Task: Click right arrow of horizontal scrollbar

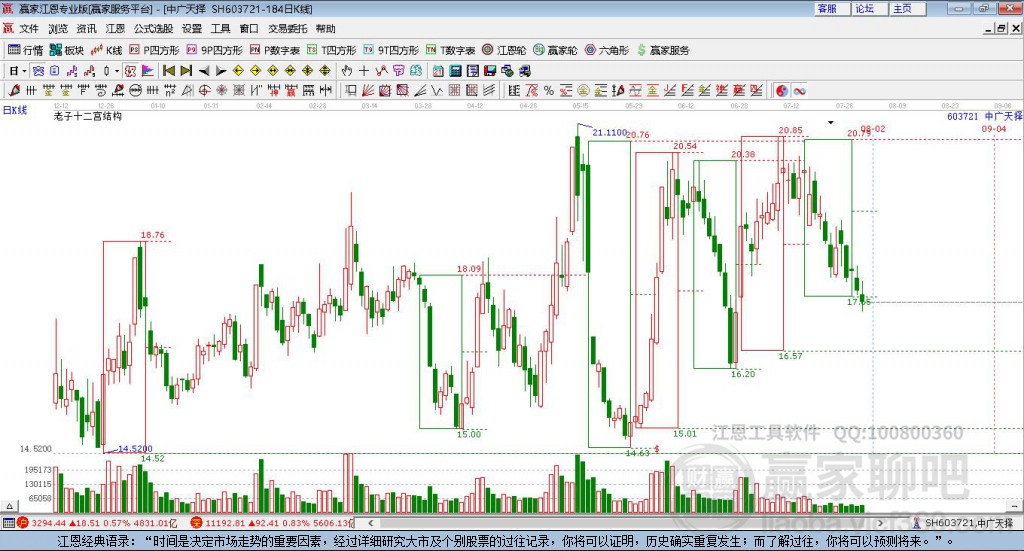Action: tap(880, 523)
